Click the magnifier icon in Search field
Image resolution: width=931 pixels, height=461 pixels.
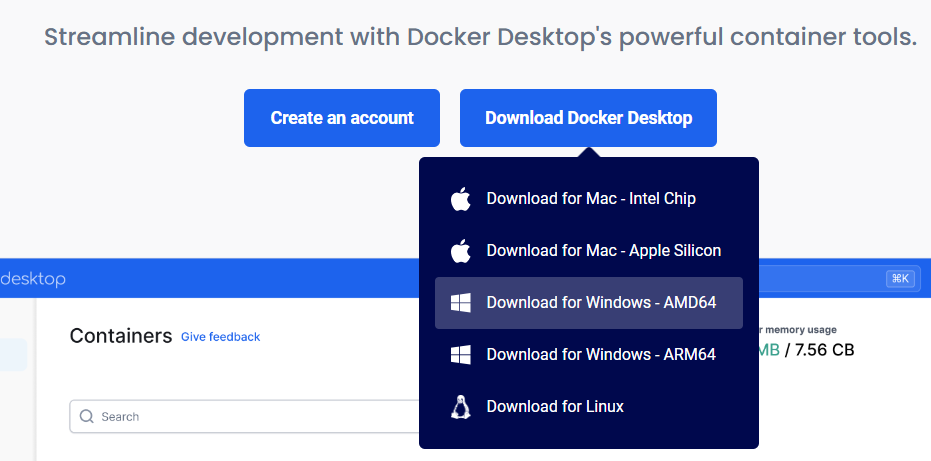coord(87,416)
